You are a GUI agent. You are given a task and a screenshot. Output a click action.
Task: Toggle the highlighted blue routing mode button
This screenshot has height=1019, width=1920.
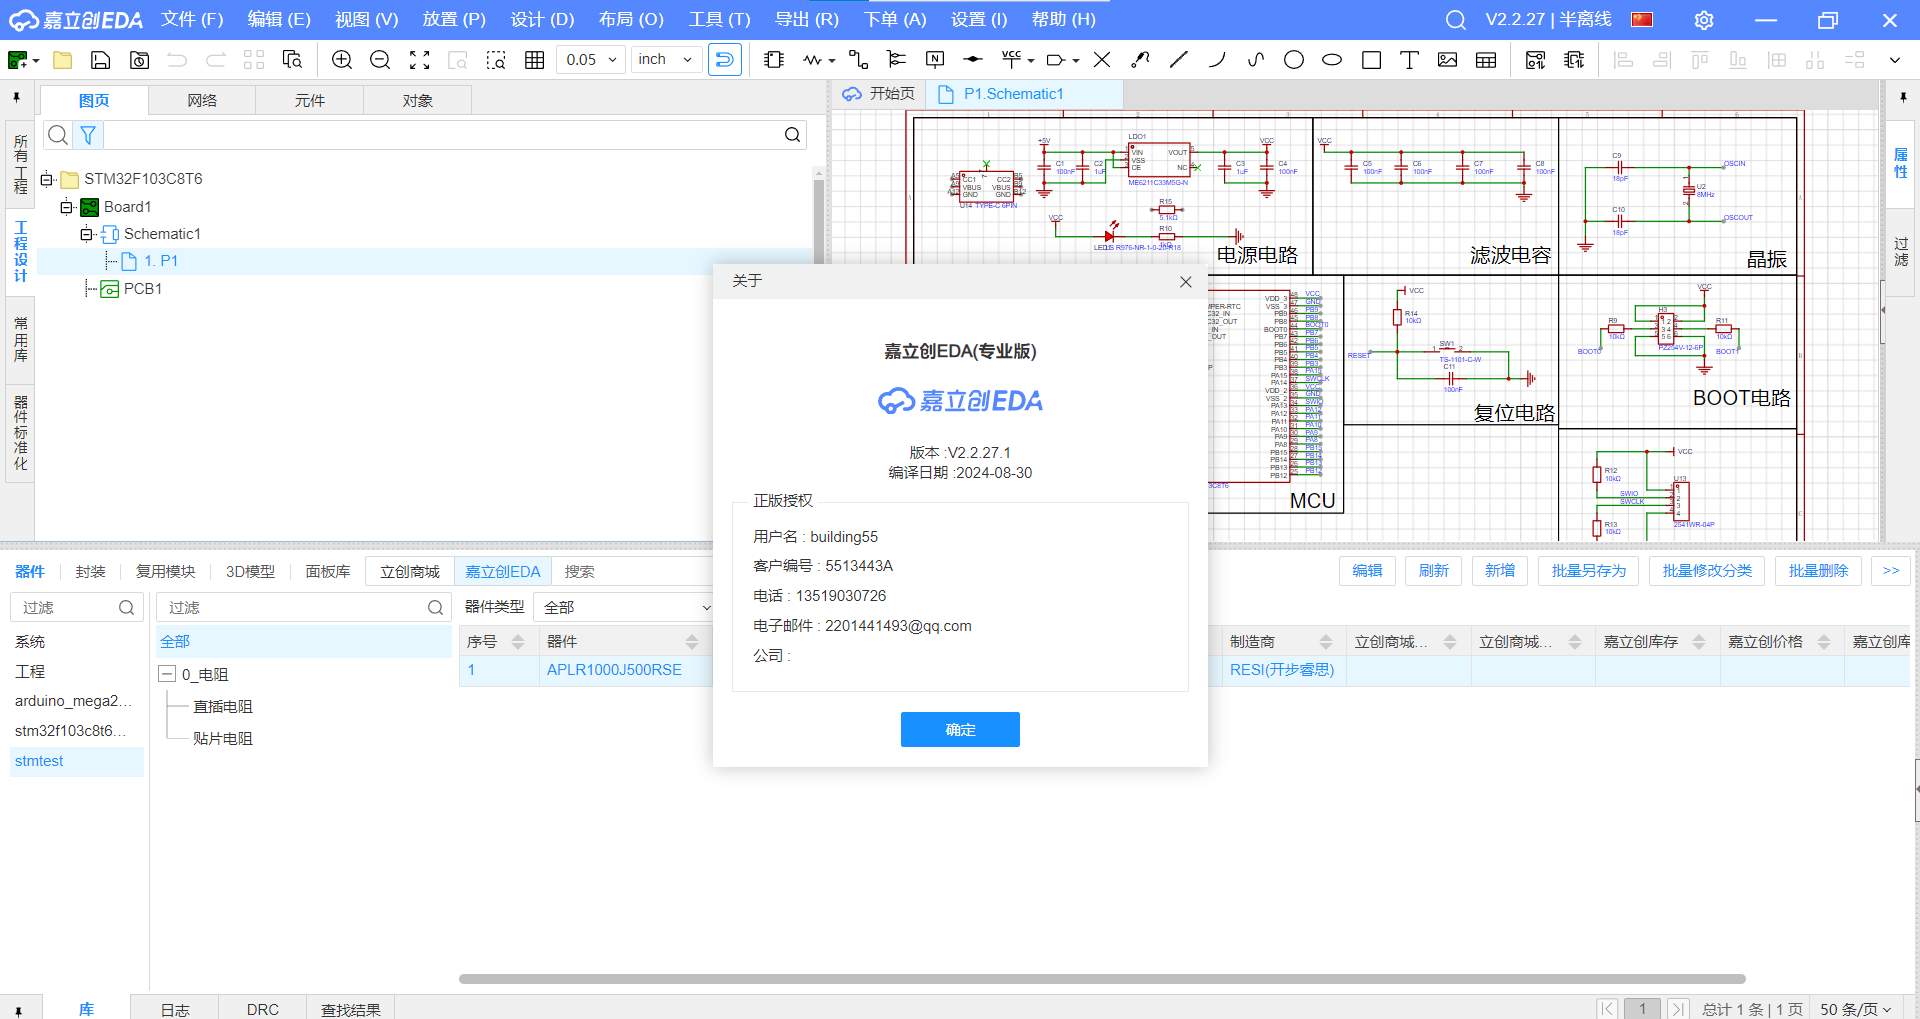coord(725,60)
